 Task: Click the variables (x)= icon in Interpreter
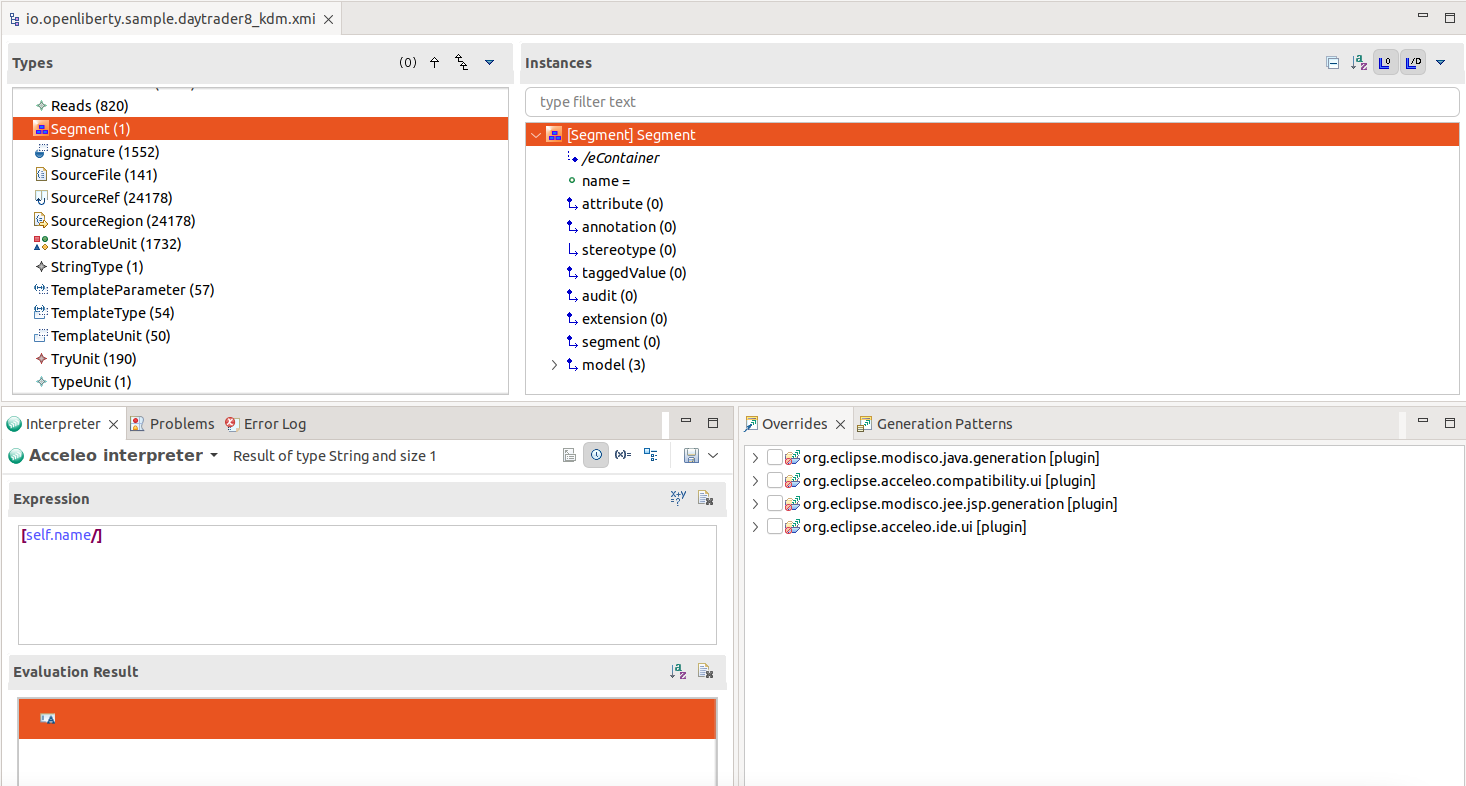623,455
